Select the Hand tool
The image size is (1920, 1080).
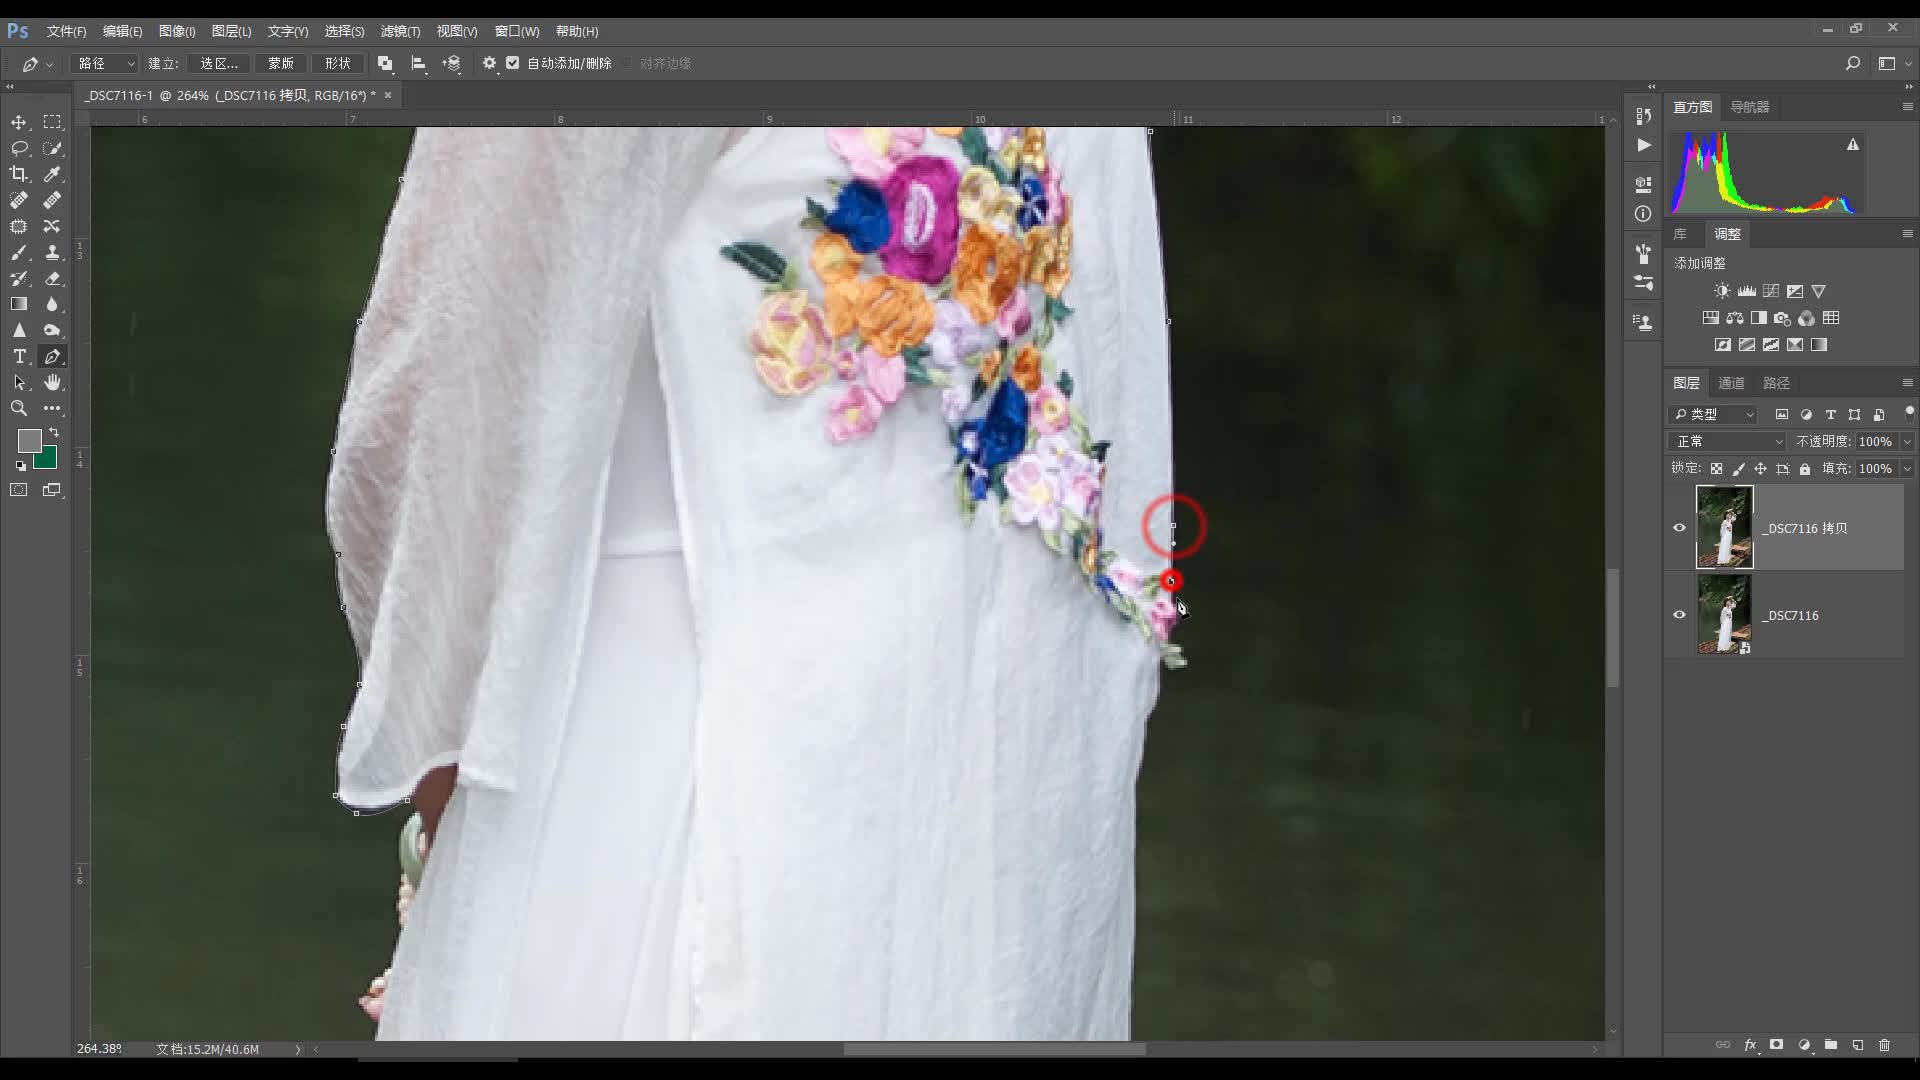click(52, 382)
